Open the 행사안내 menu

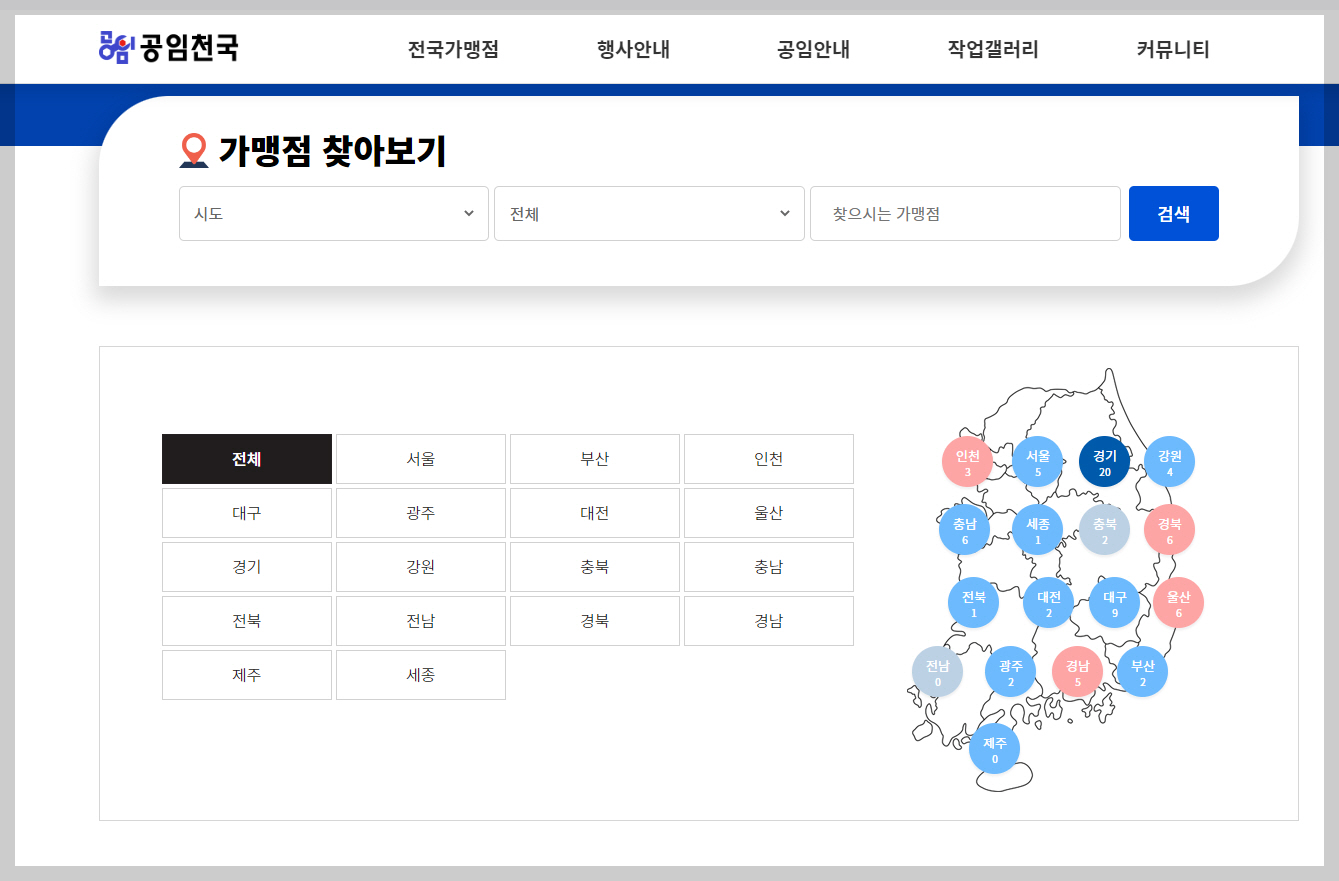click(633, 50)
